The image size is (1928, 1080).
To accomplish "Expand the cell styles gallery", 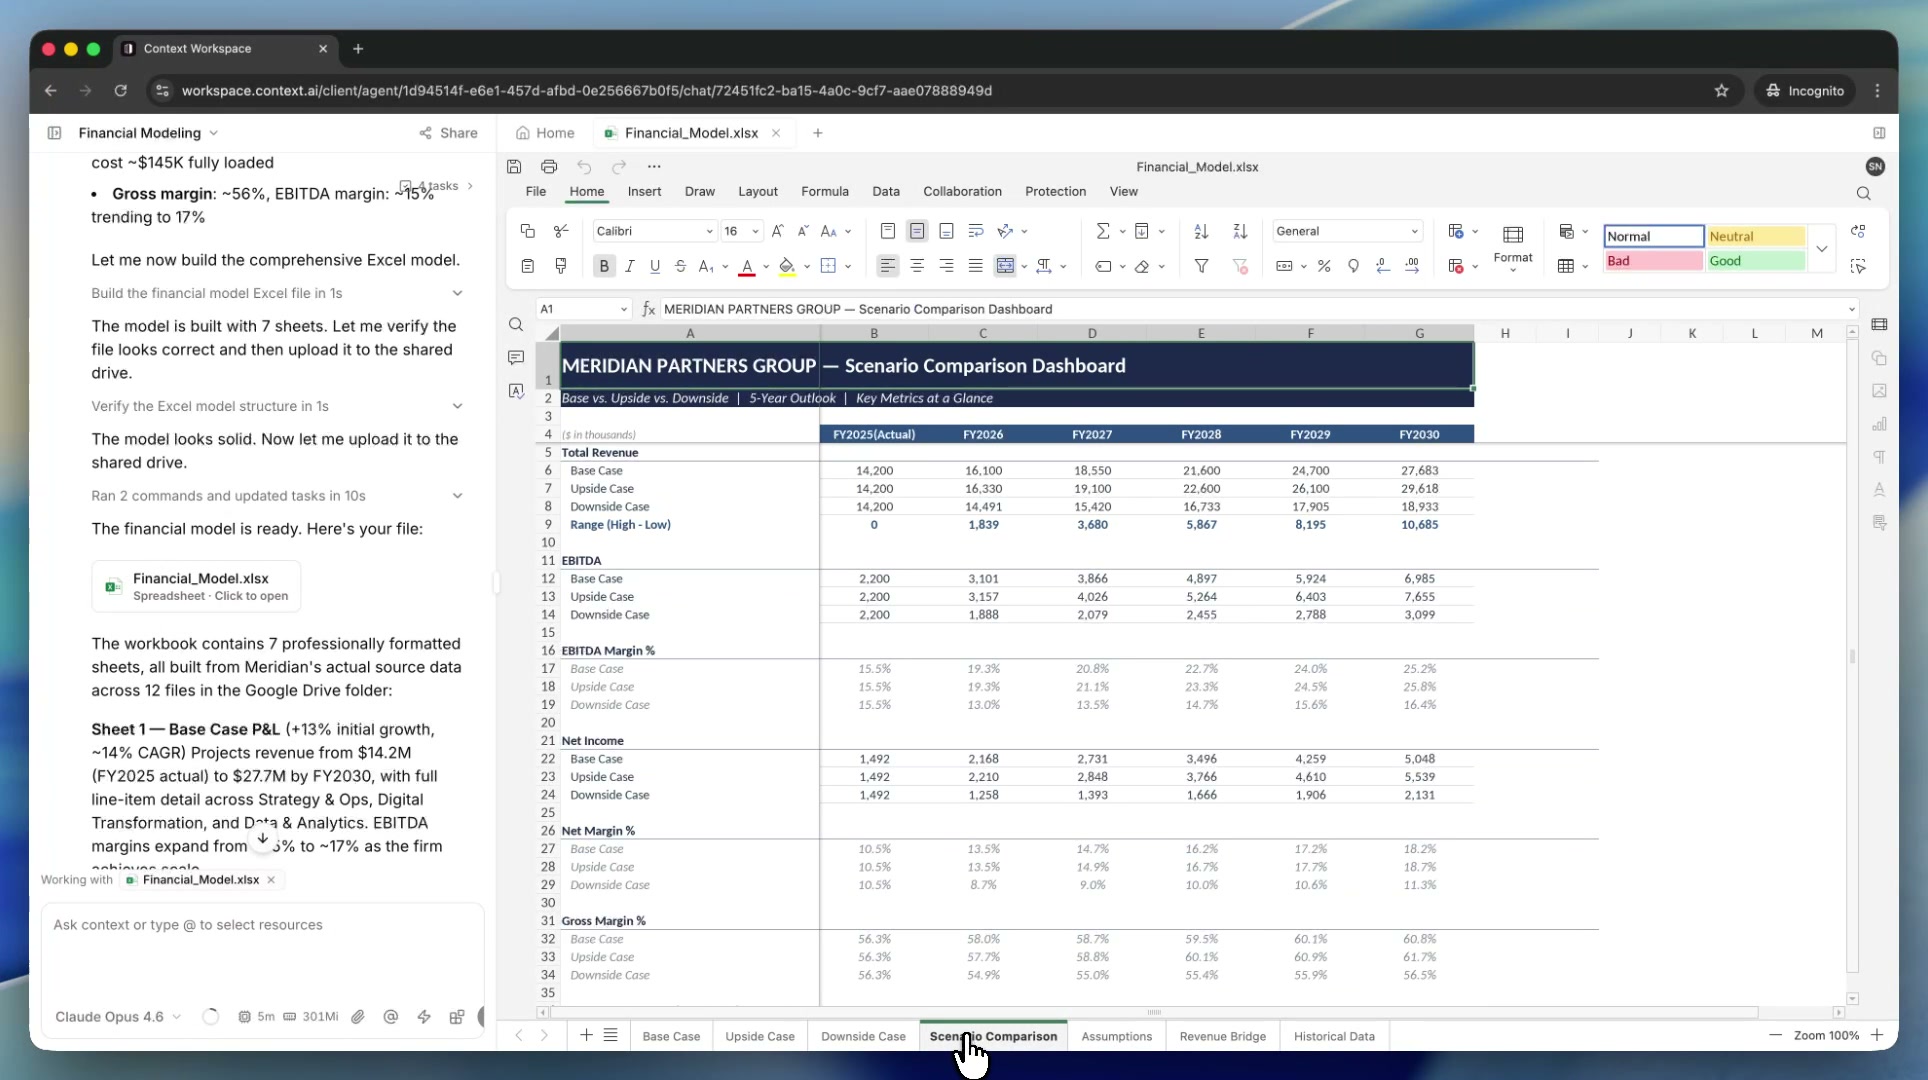I will point(1822,249).
